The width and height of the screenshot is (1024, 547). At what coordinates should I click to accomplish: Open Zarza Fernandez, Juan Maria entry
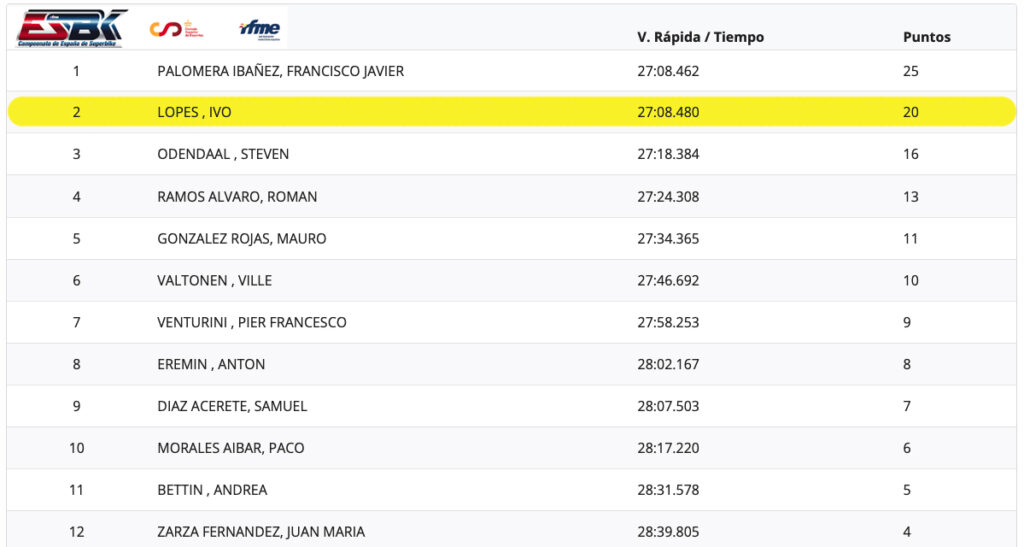261,532
